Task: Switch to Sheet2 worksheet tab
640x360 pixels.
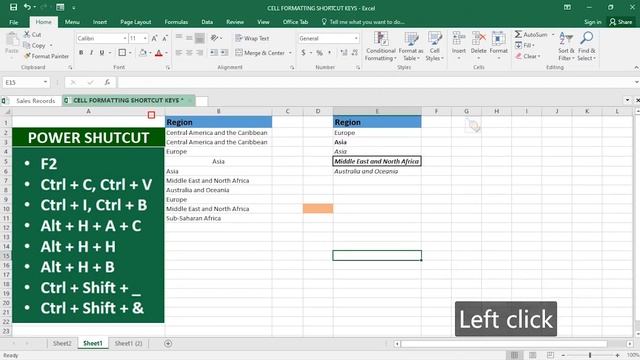Action: coord(62,343)
